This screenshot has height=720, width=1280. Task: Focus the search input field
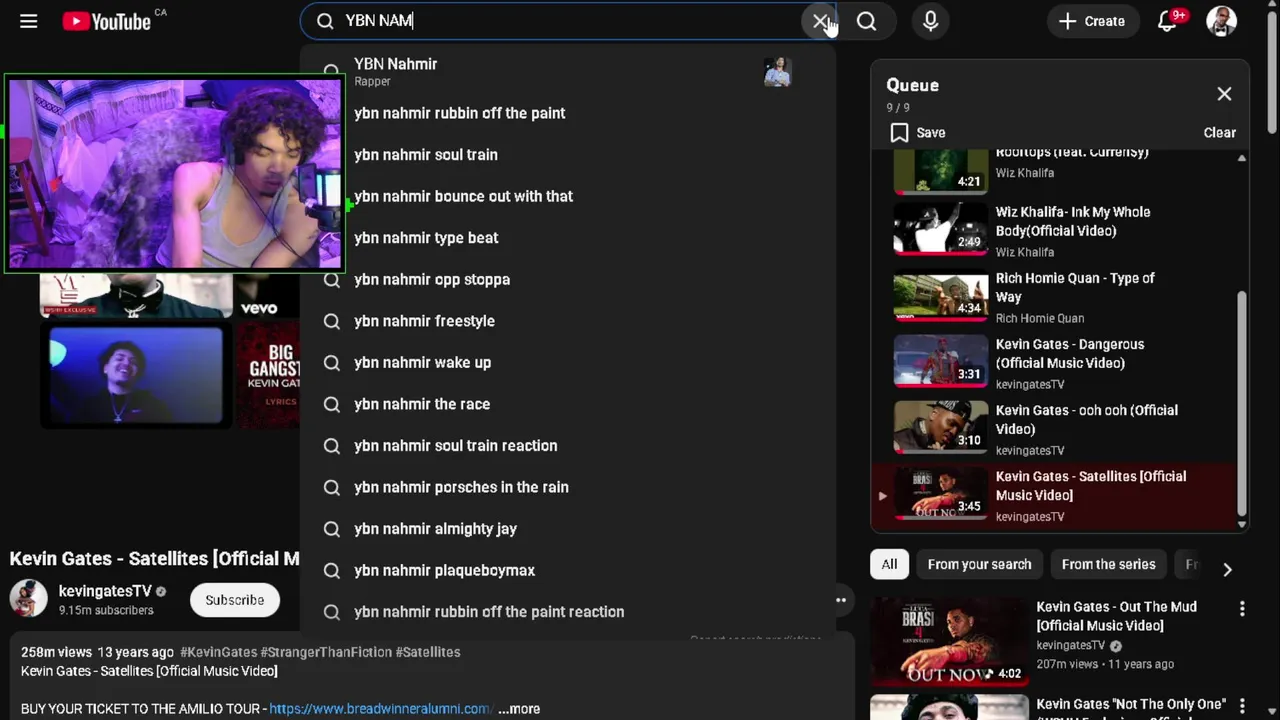pos(570,21)
